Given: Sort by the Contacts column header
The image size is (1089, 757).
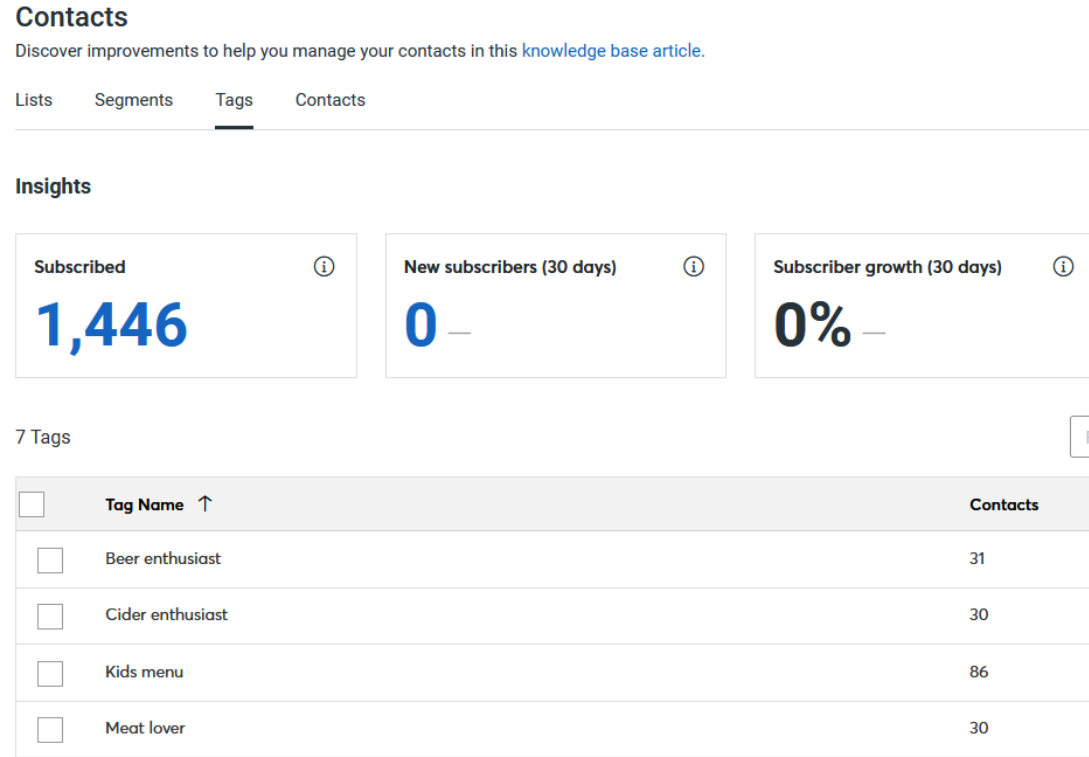Looking at the screenshot, I should click(x=1004, y=504).
